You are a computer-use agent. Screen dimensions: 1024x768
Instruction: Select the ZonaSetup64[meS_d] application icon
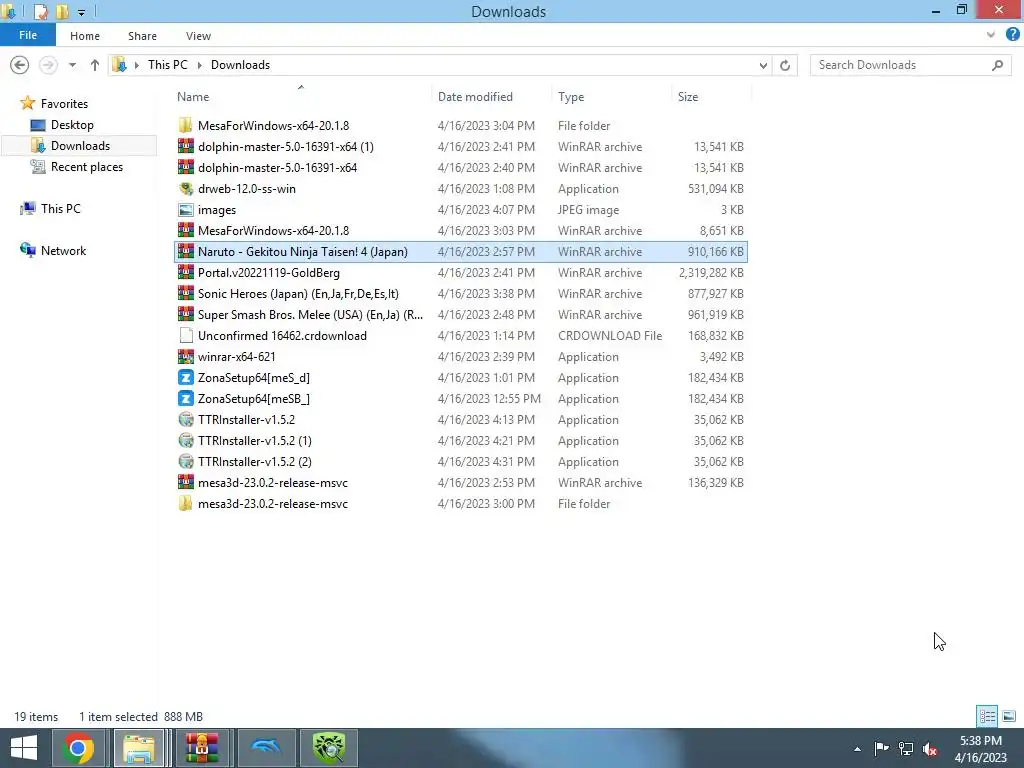[x=185, y=377]
